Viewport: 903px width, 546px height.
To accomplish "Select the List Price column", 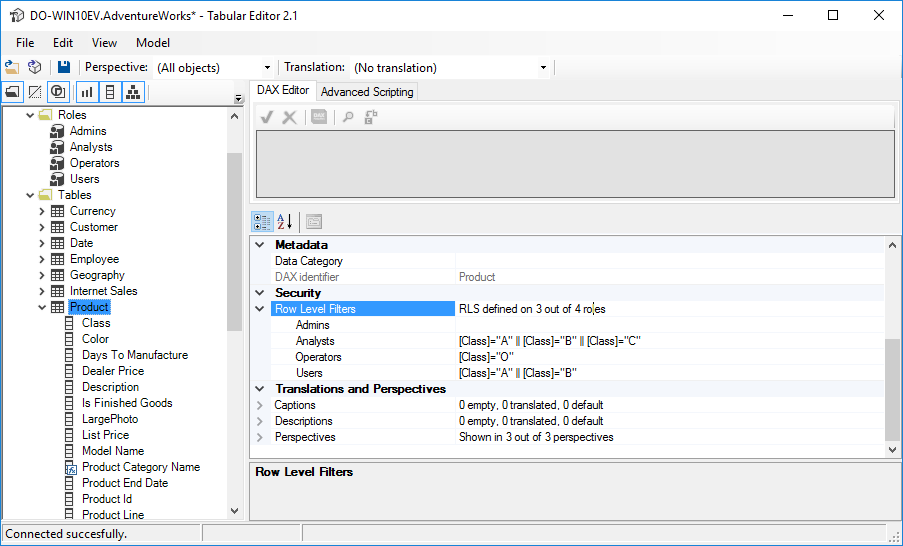I will [105, 435].
